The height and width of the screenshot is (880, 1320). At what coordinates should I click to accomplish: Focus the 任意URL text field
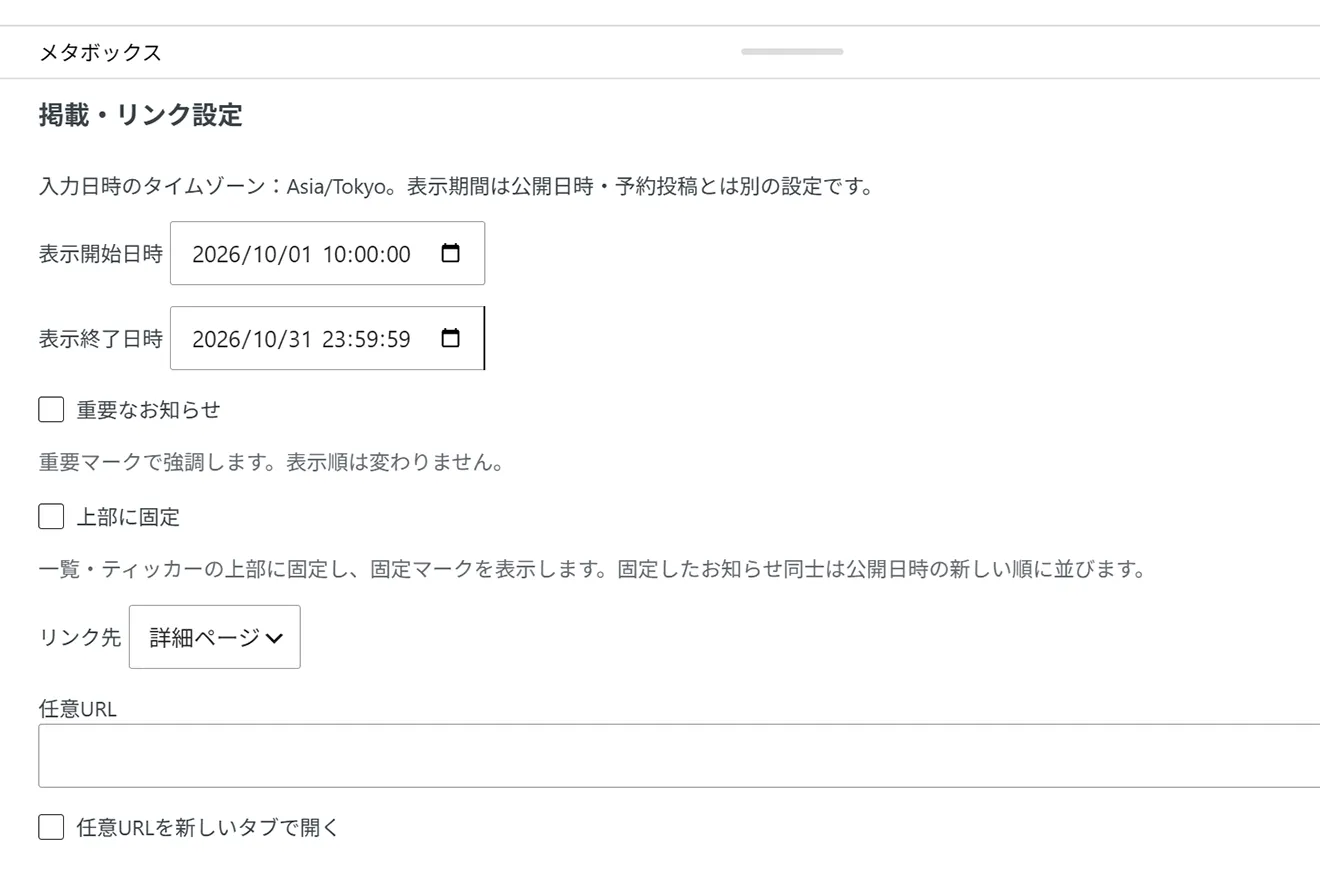pos(679,755)
